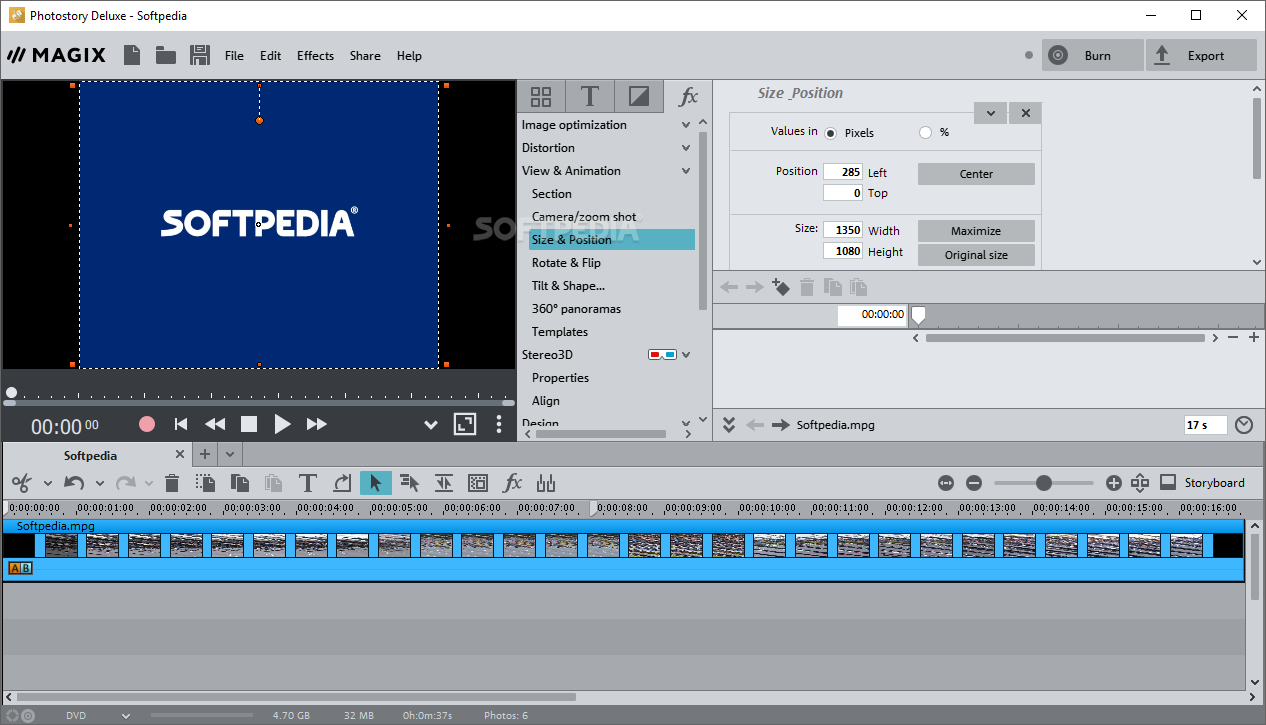
Task: Expand the Distortion effects section
Action: pos(686,148)
